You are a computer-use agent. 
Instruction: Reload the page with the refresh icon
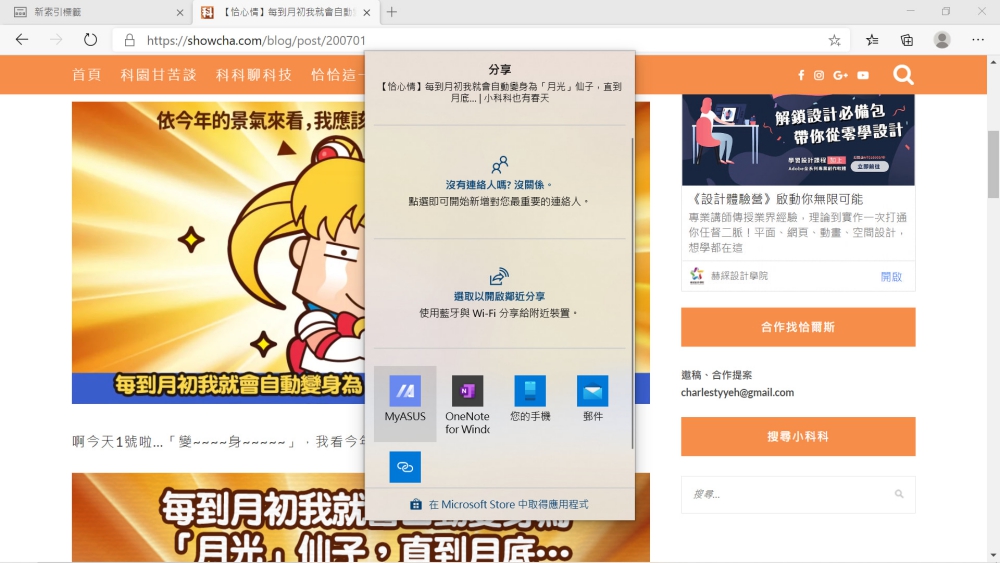click(91, 40)
